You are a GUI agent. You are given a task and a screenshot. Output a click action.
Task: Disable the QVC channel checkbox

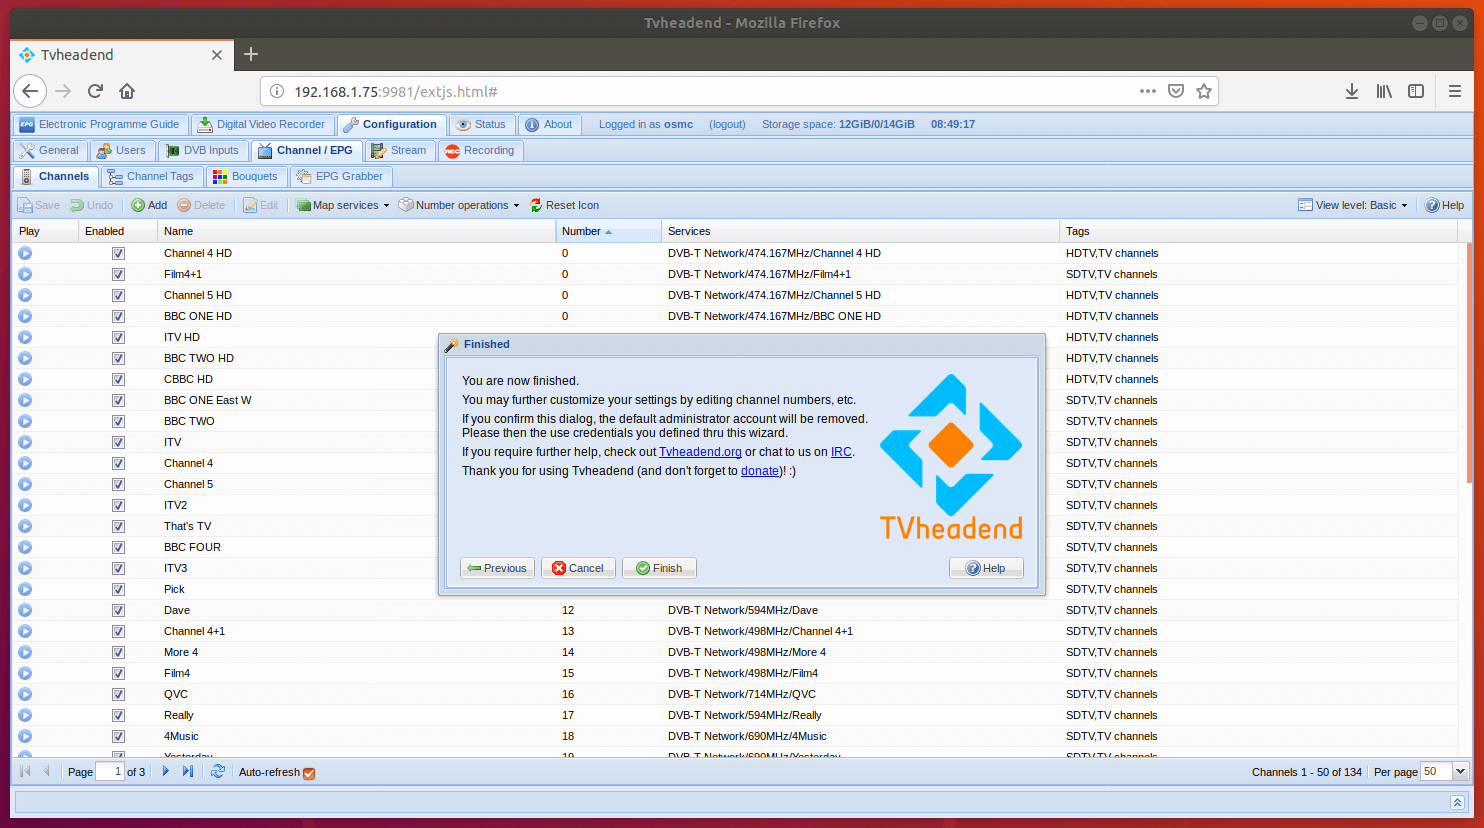click(118, 695)
